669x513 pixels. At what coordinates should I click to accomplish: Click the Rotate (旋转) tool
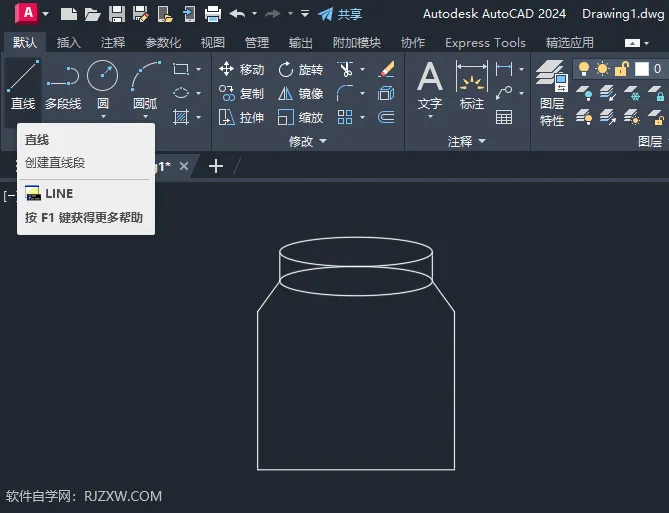(300, 69)
